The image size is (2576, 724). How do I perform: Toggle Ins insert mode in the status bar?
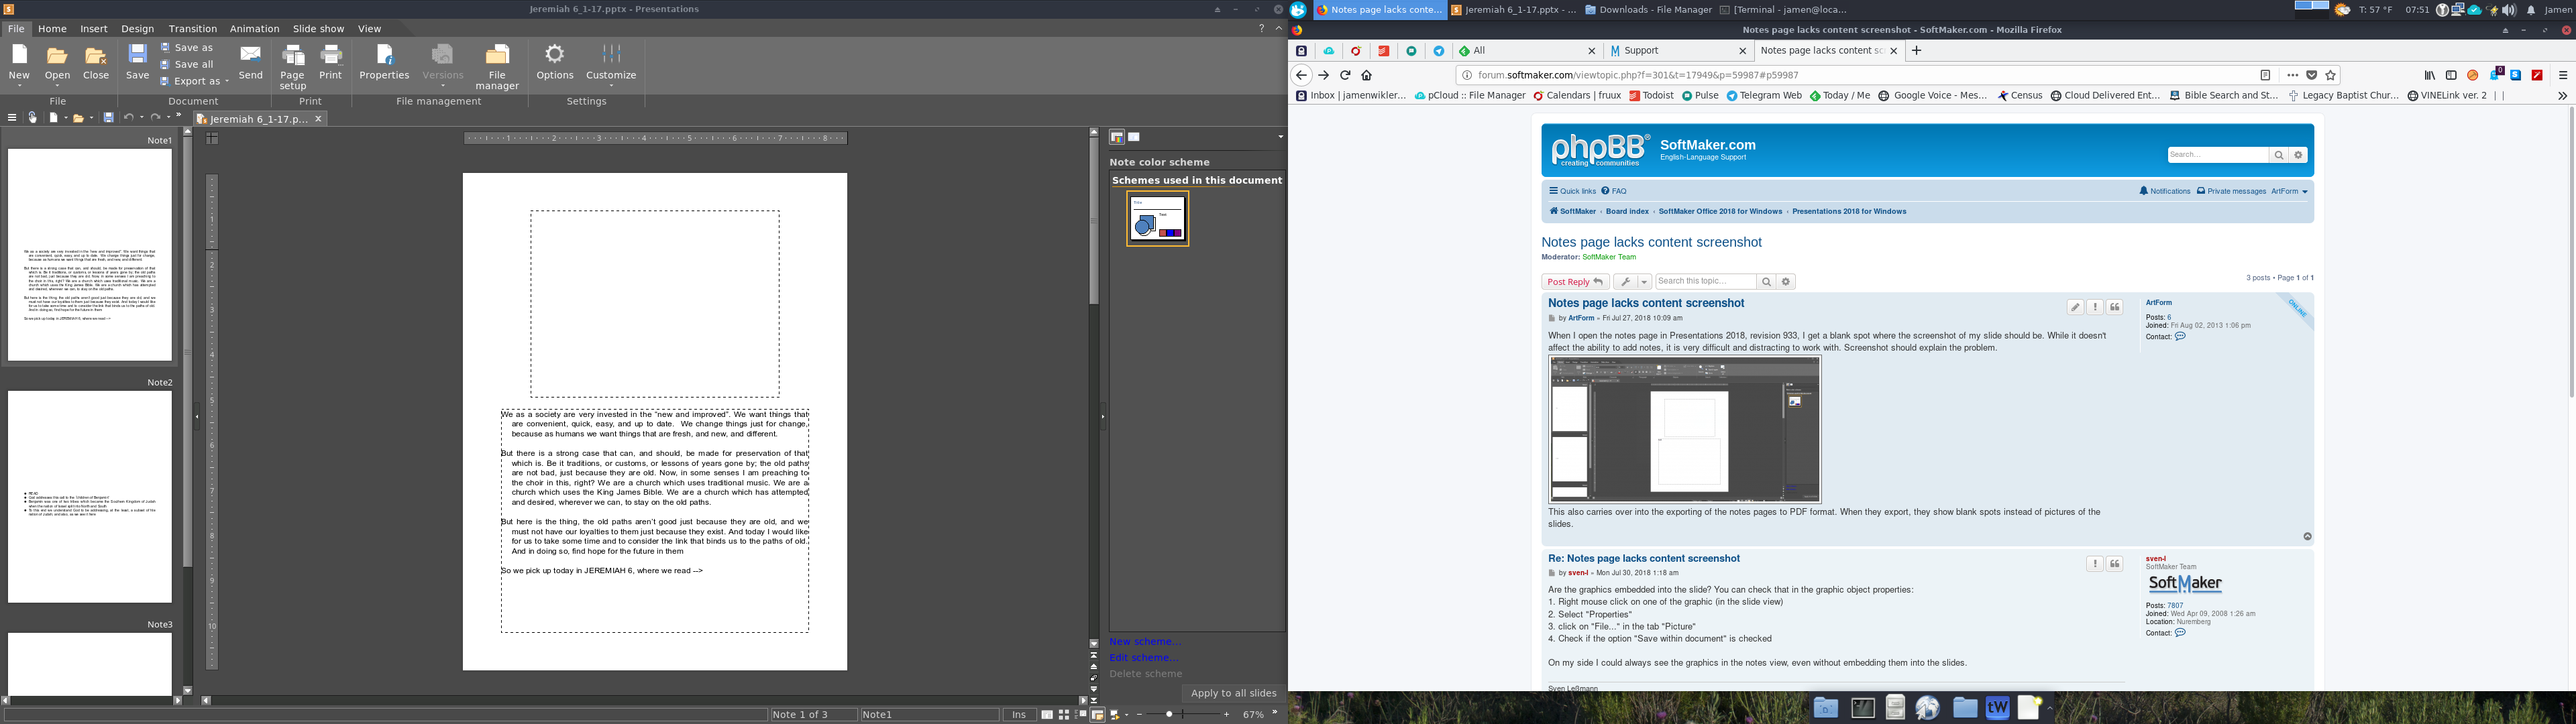point(1019,715)
